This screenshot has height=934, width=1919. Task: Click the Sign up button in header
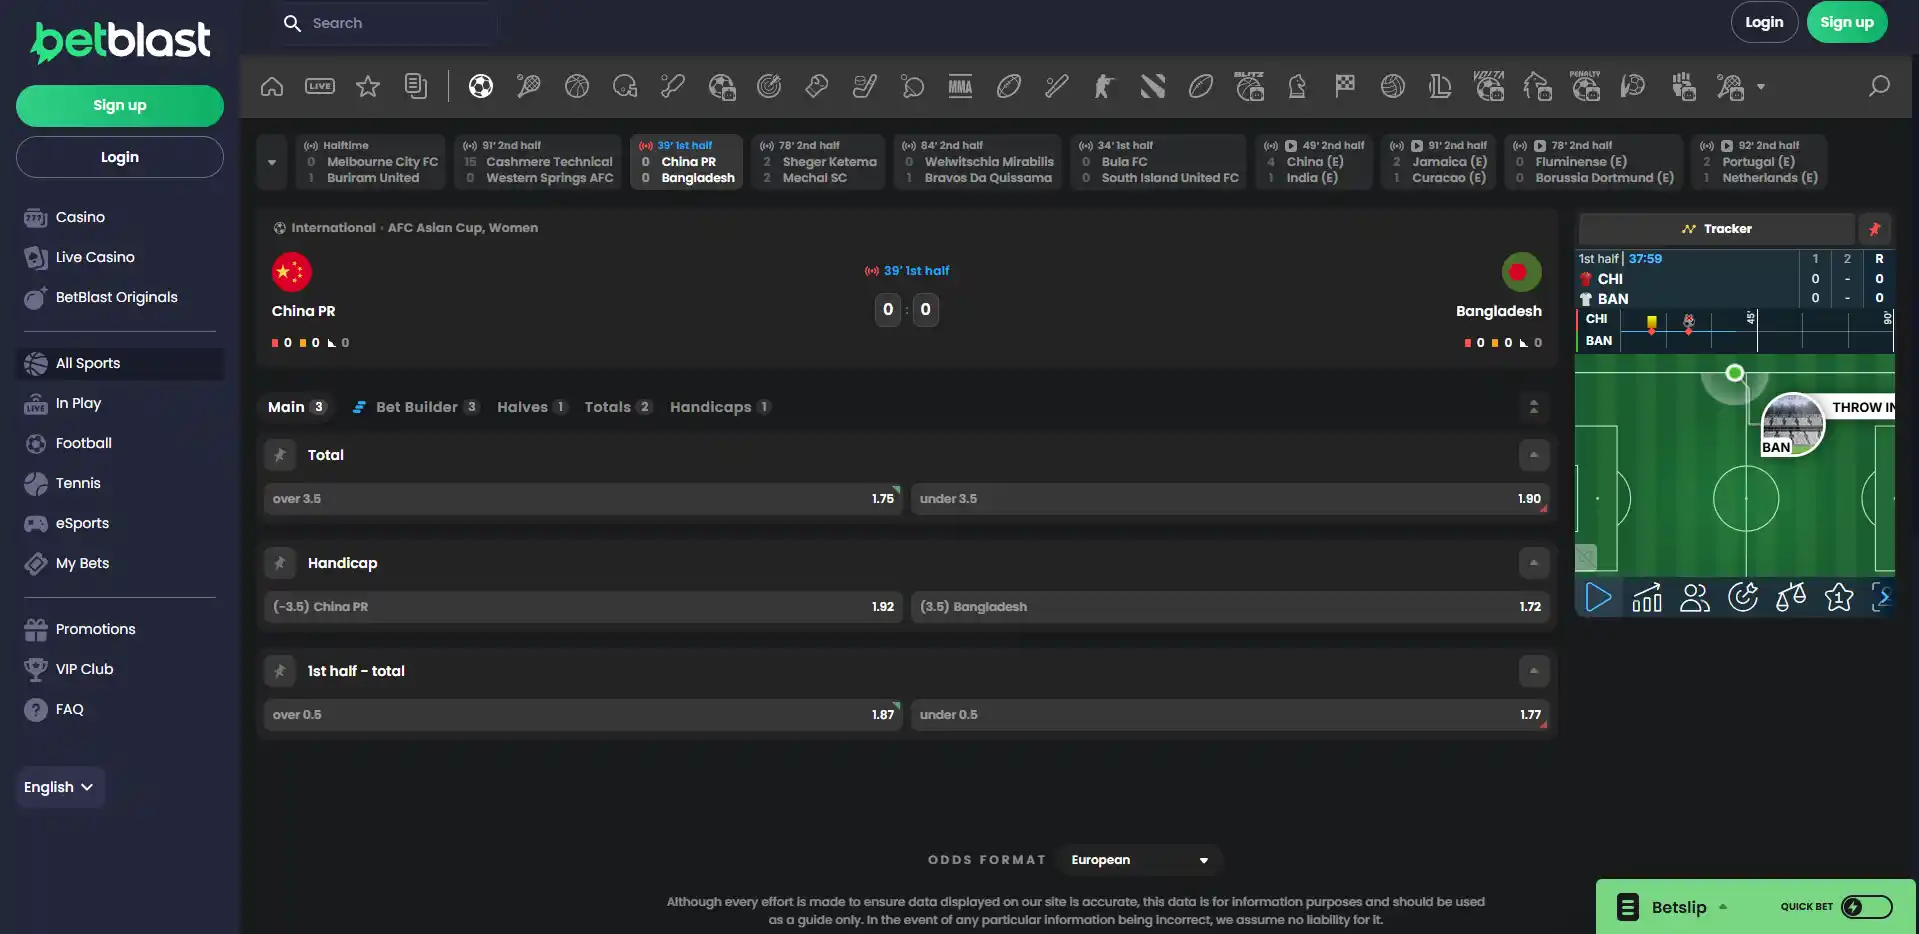pos(1847,23)
